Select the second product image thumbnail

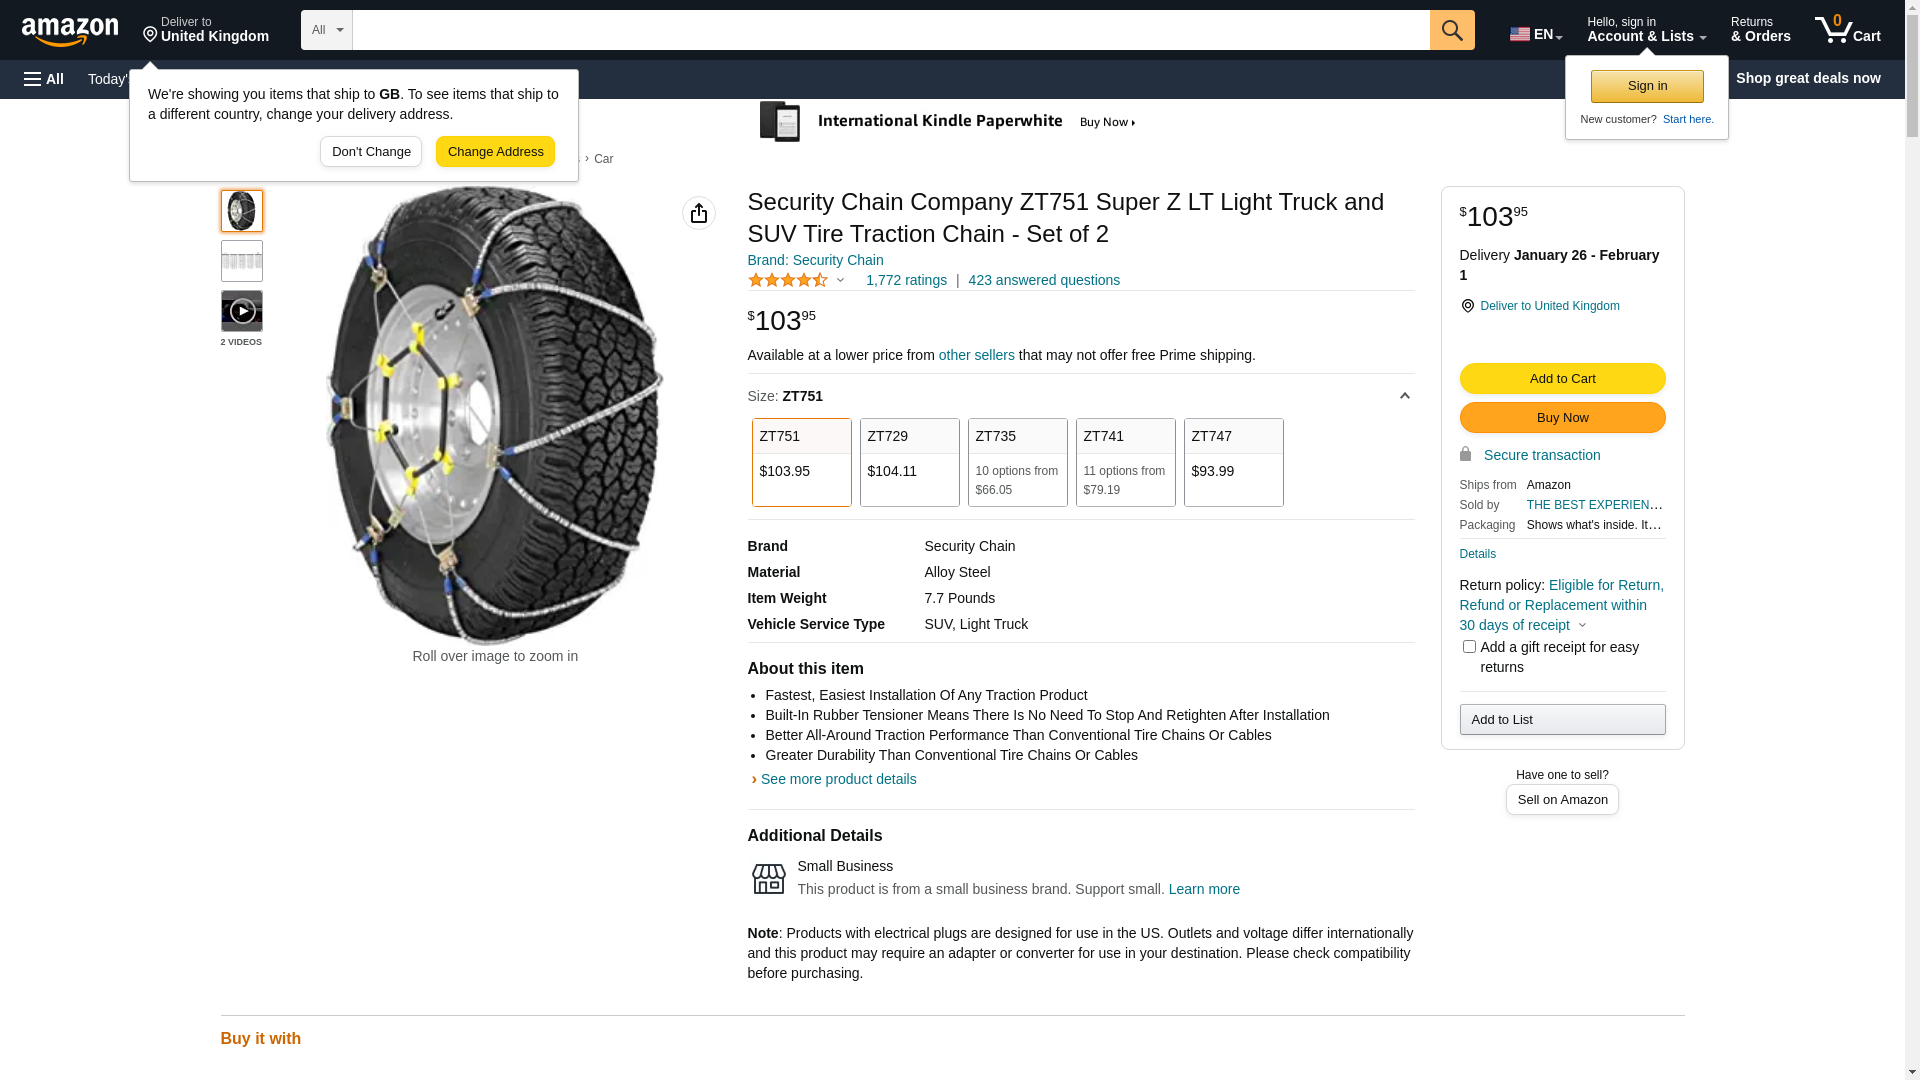242,261
